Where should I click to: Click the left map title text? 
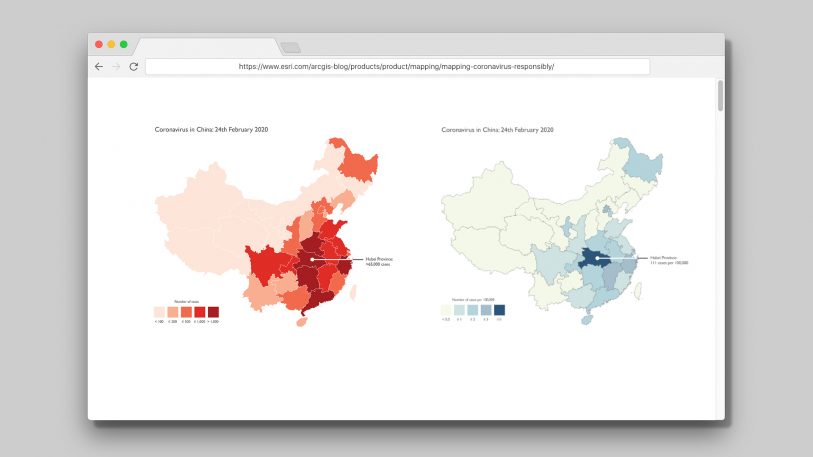(x=211, y=130)
